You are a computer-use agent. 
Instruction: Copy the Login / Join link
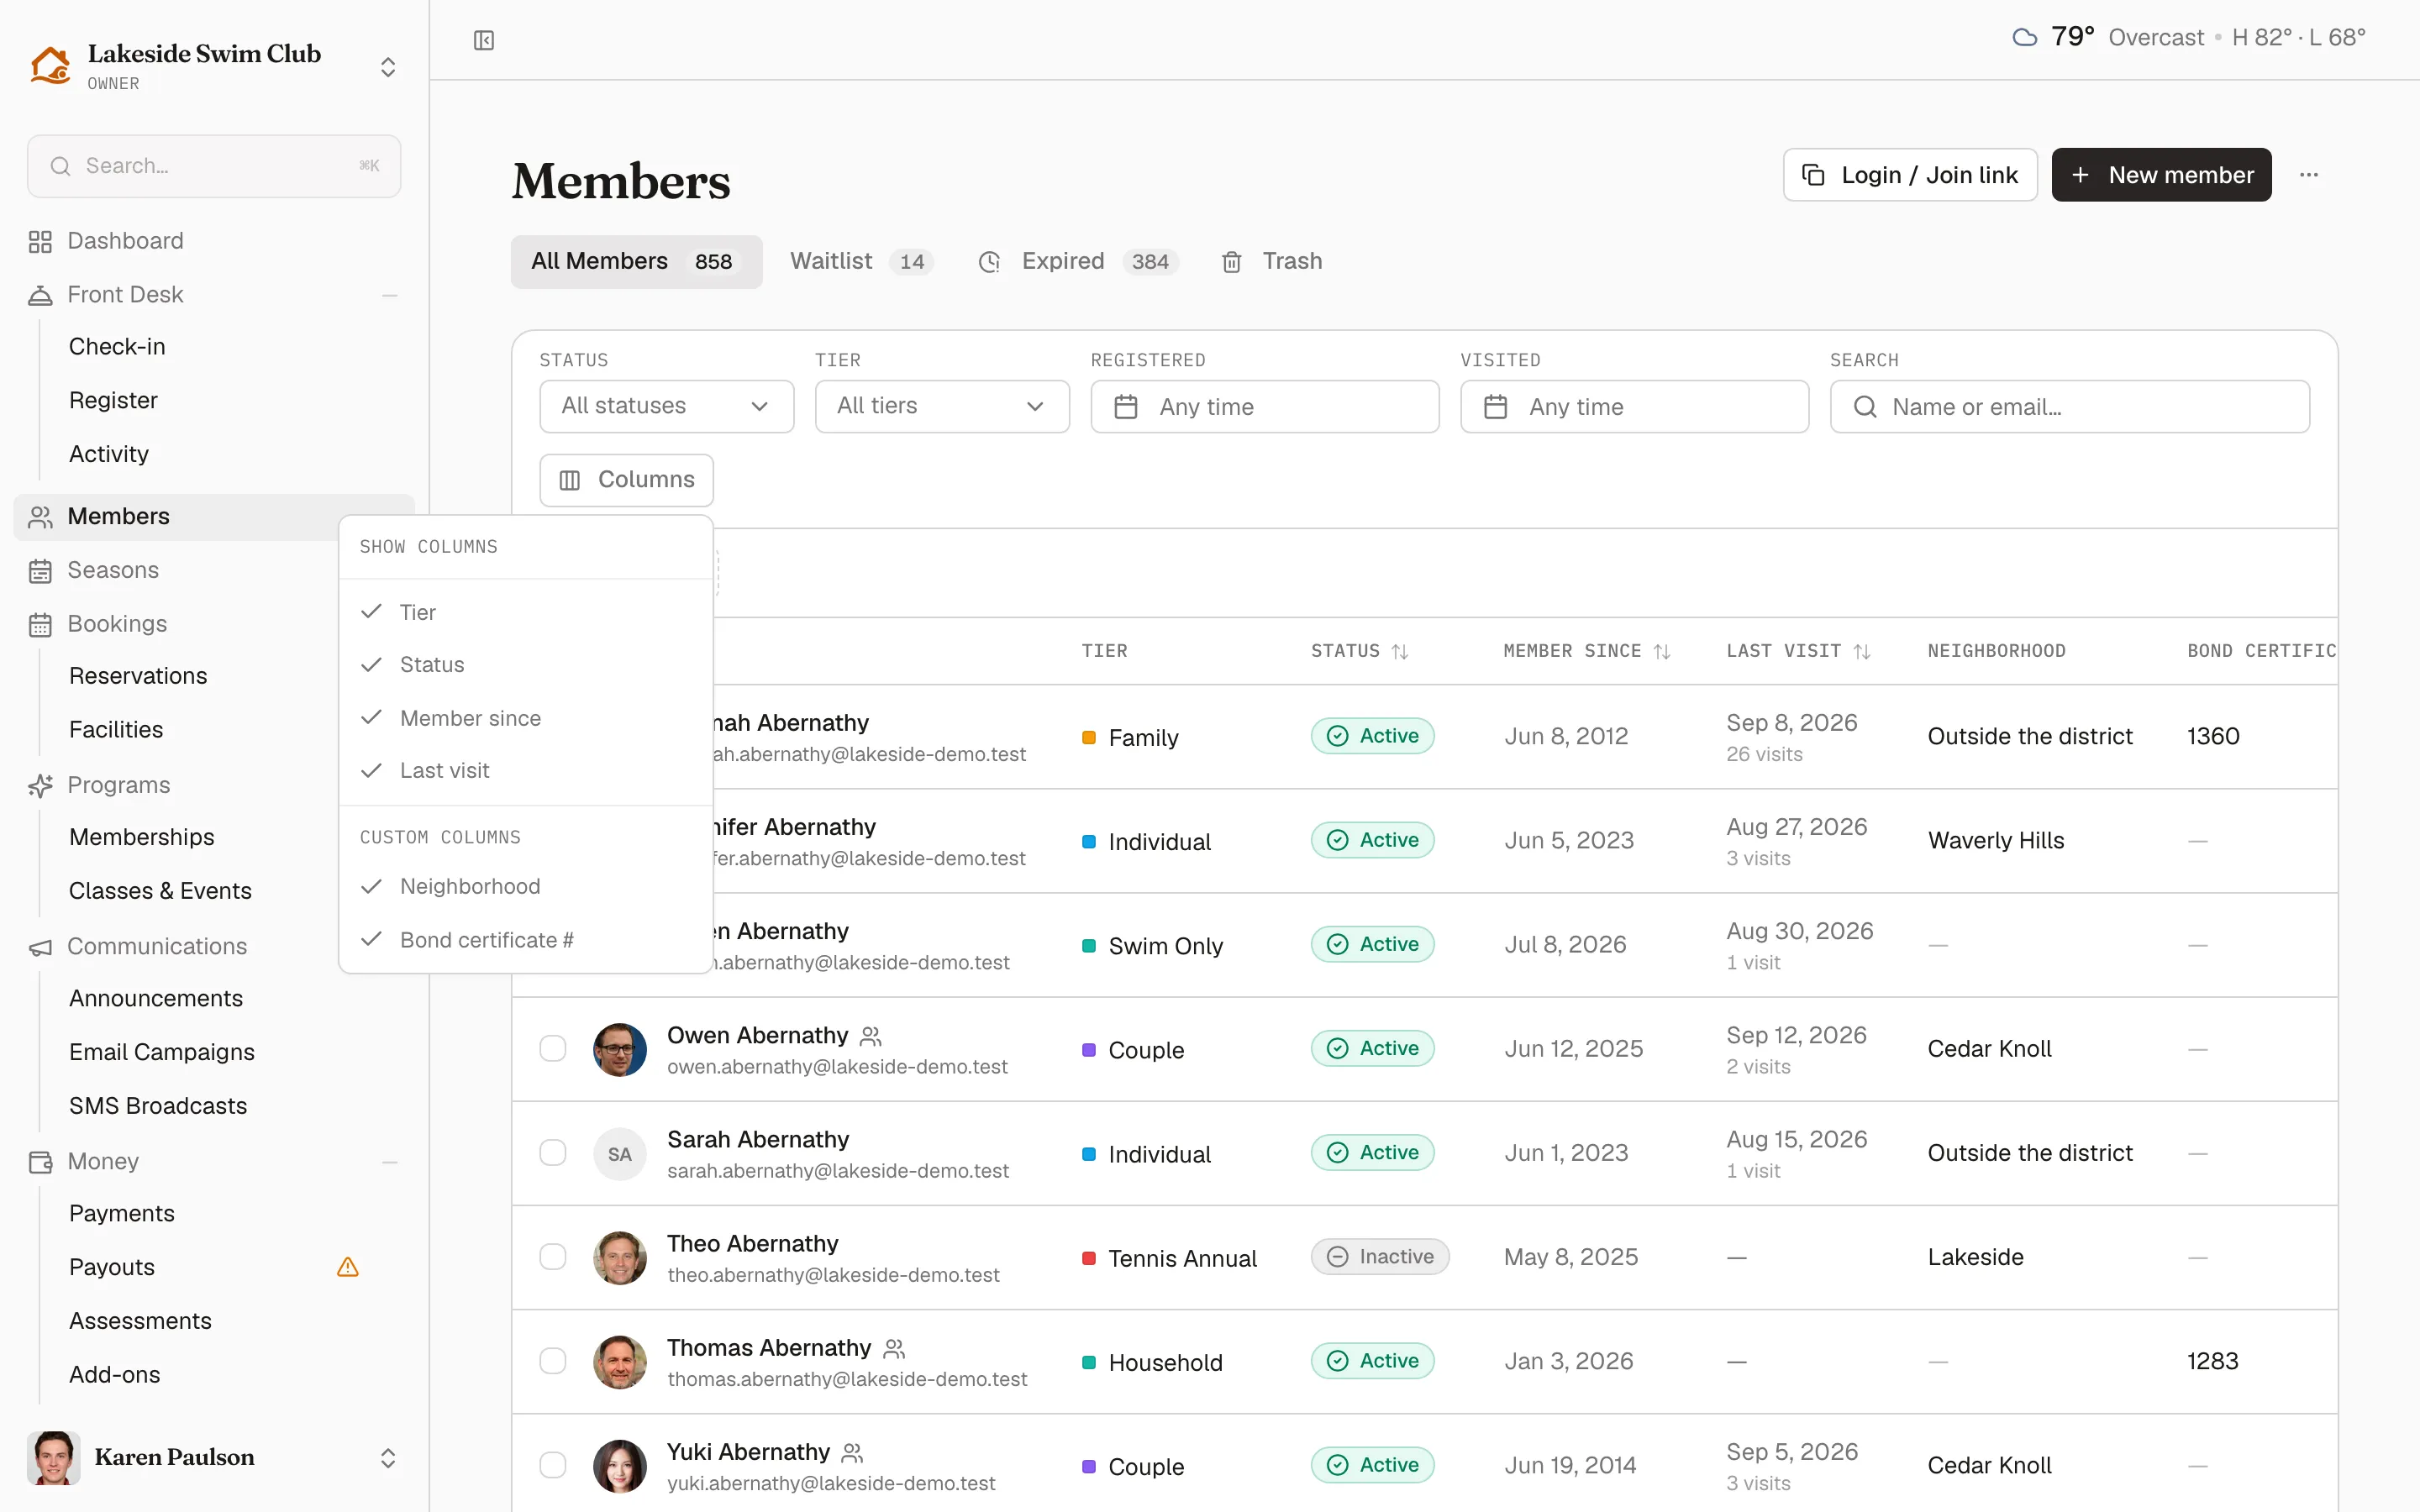click(1910, 175)
